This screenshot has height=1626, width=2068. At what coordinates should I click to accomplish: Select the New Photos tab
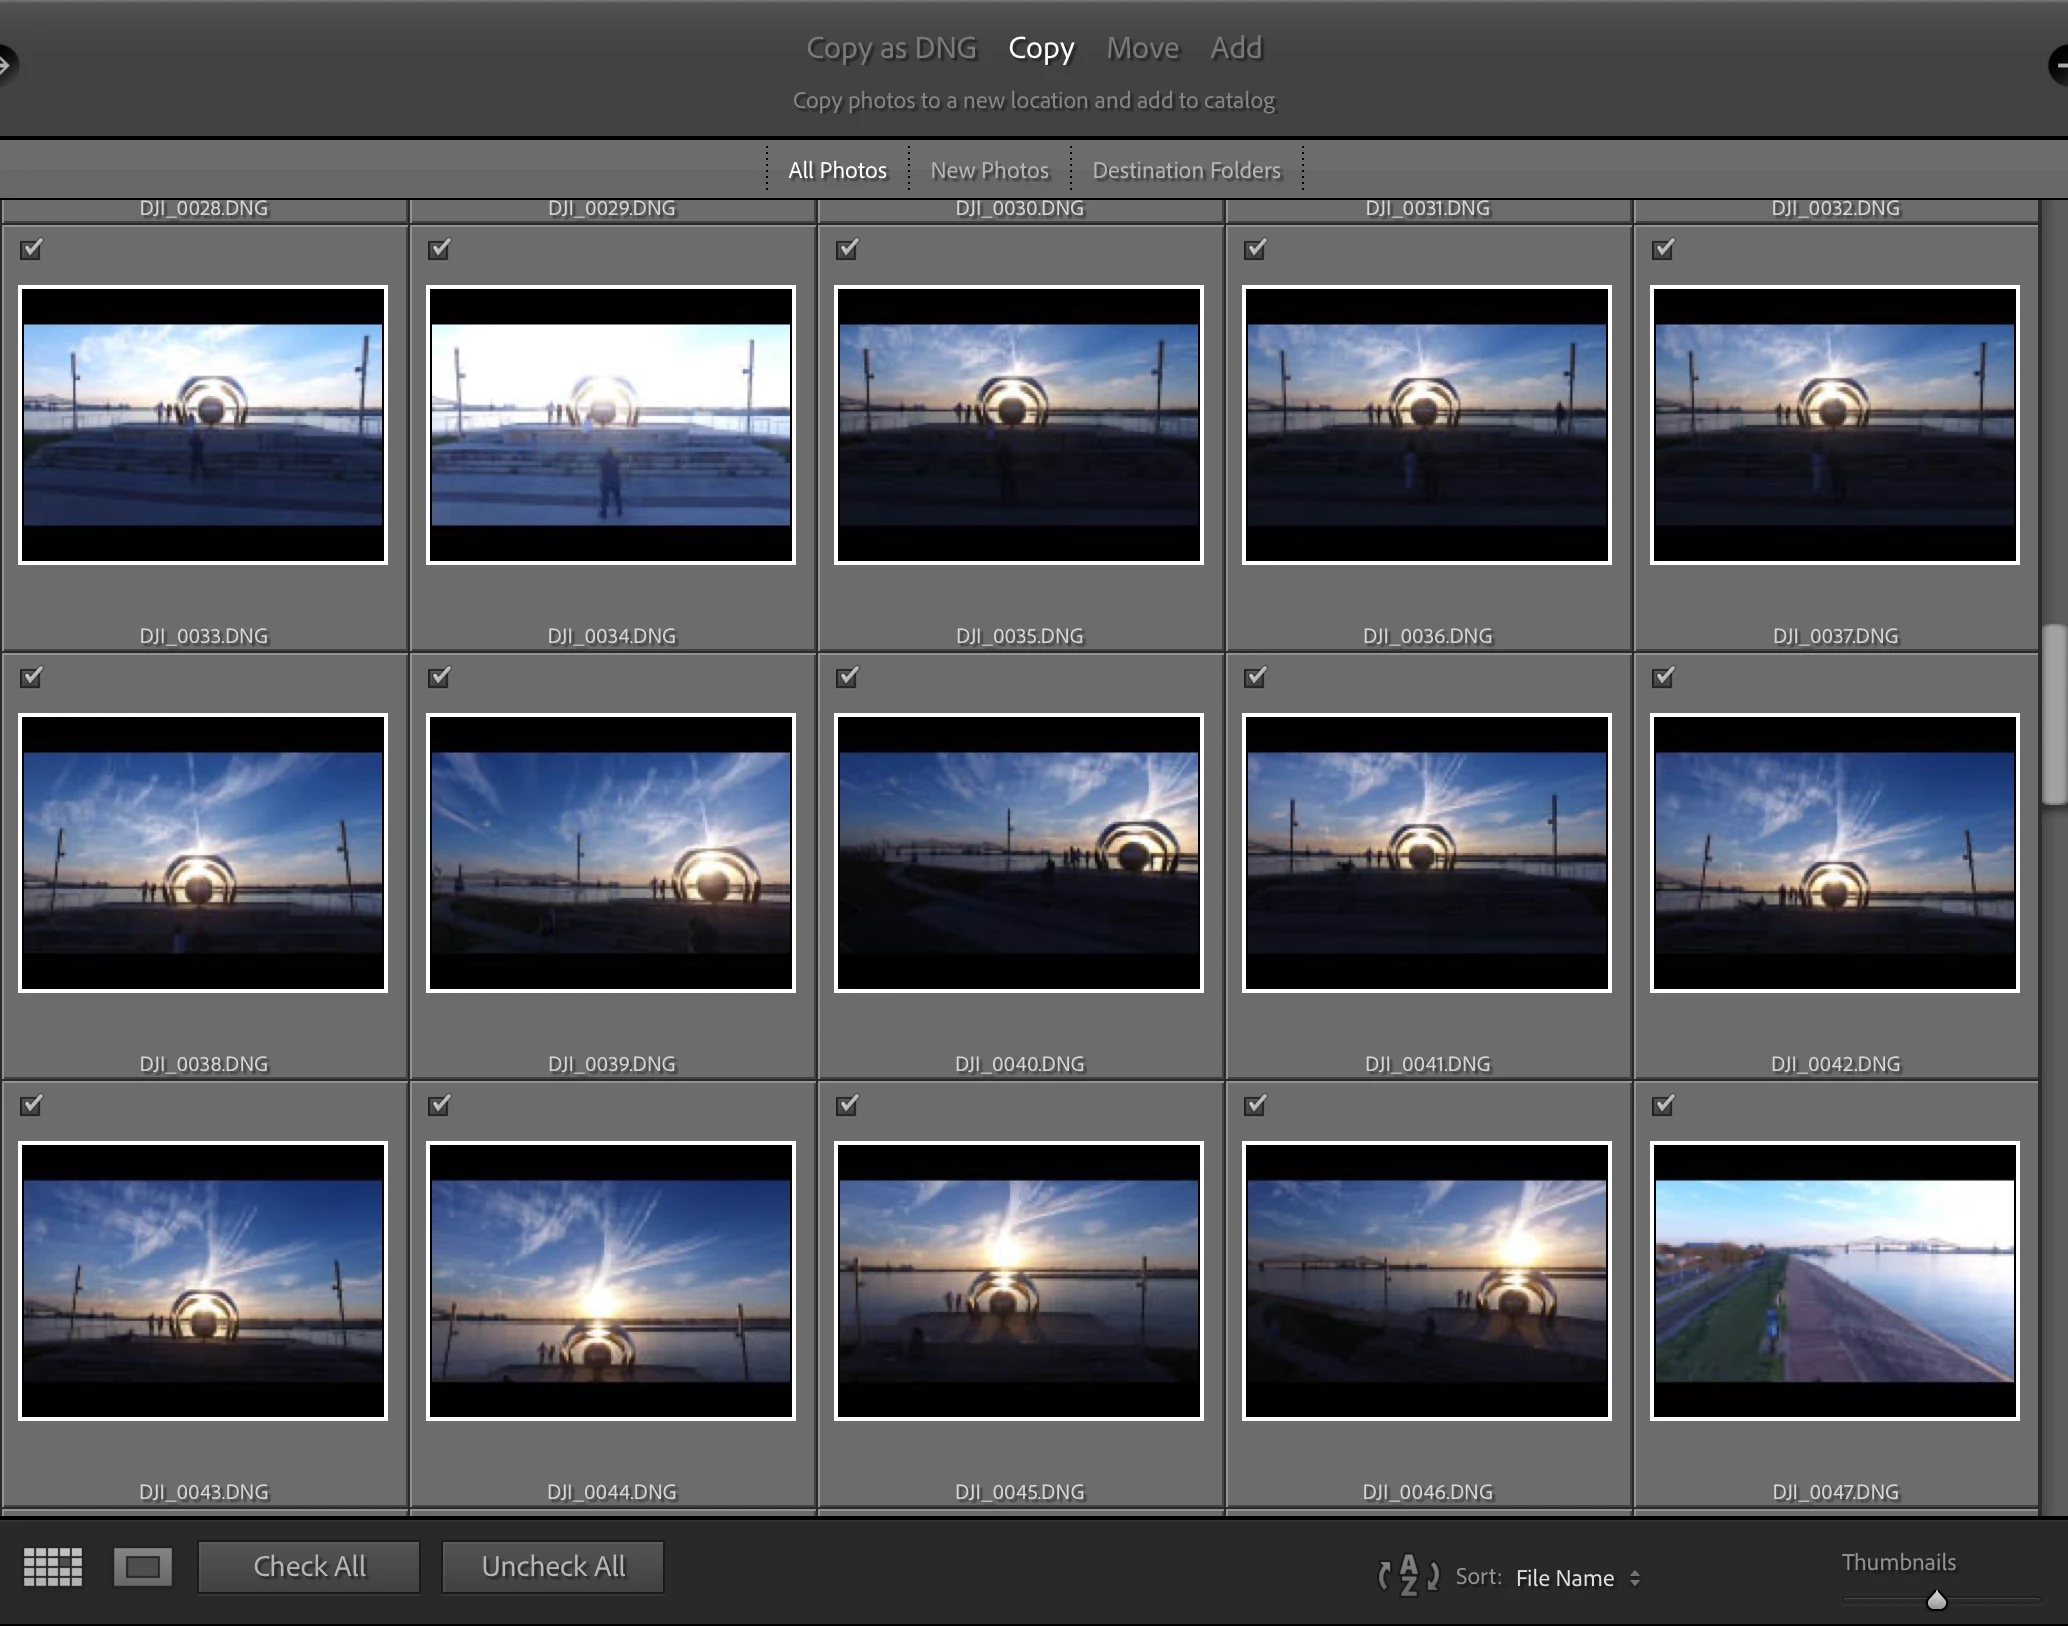coord(989,170)
